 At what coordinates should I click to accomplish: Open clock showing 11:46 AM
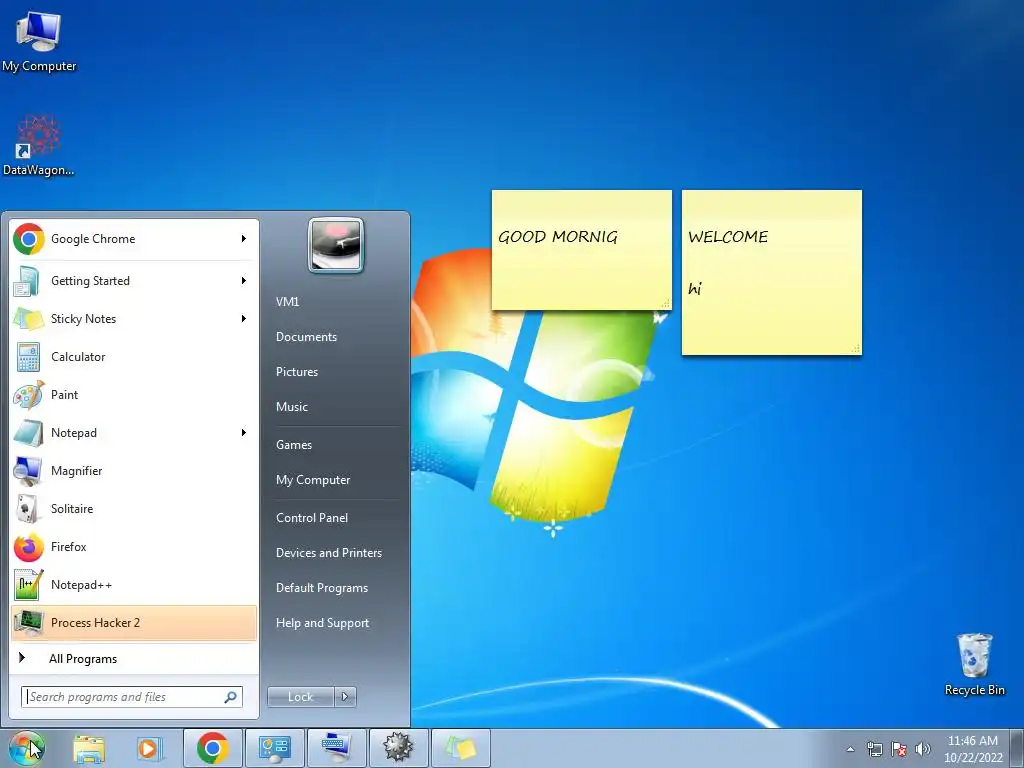pyautogui.click(x=972, y=749)
